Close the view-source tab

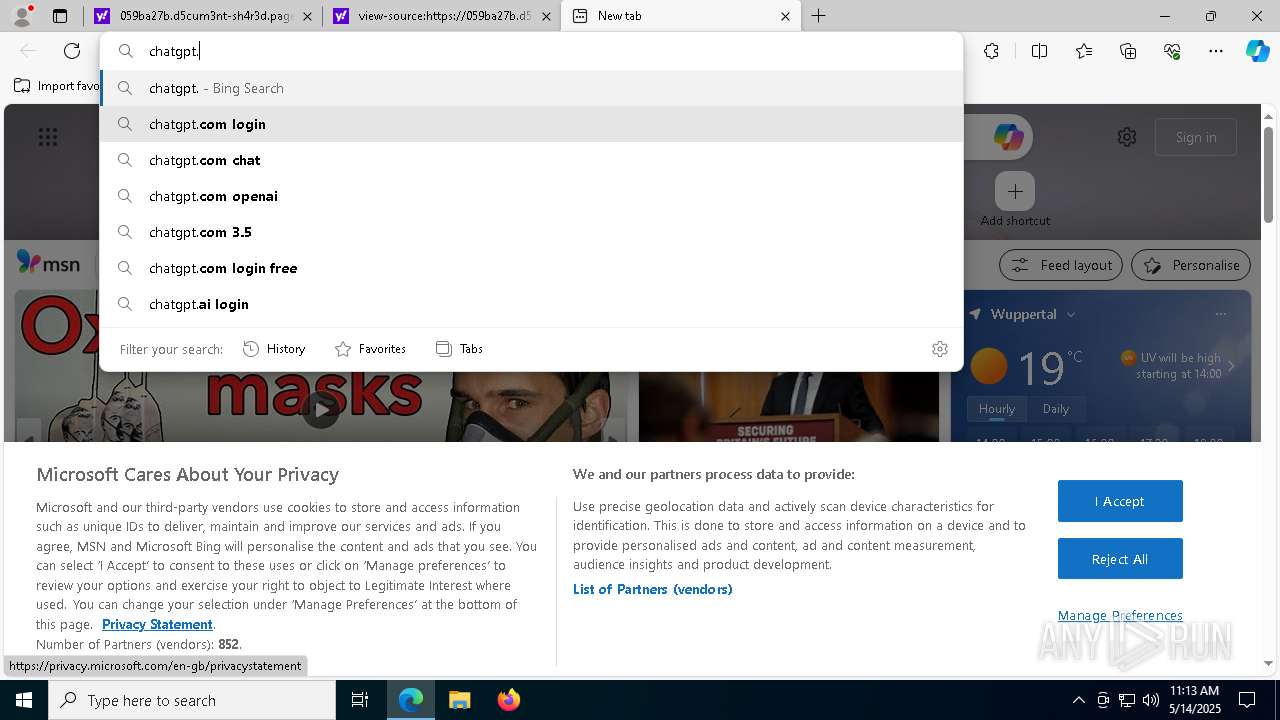coord(546,16)
